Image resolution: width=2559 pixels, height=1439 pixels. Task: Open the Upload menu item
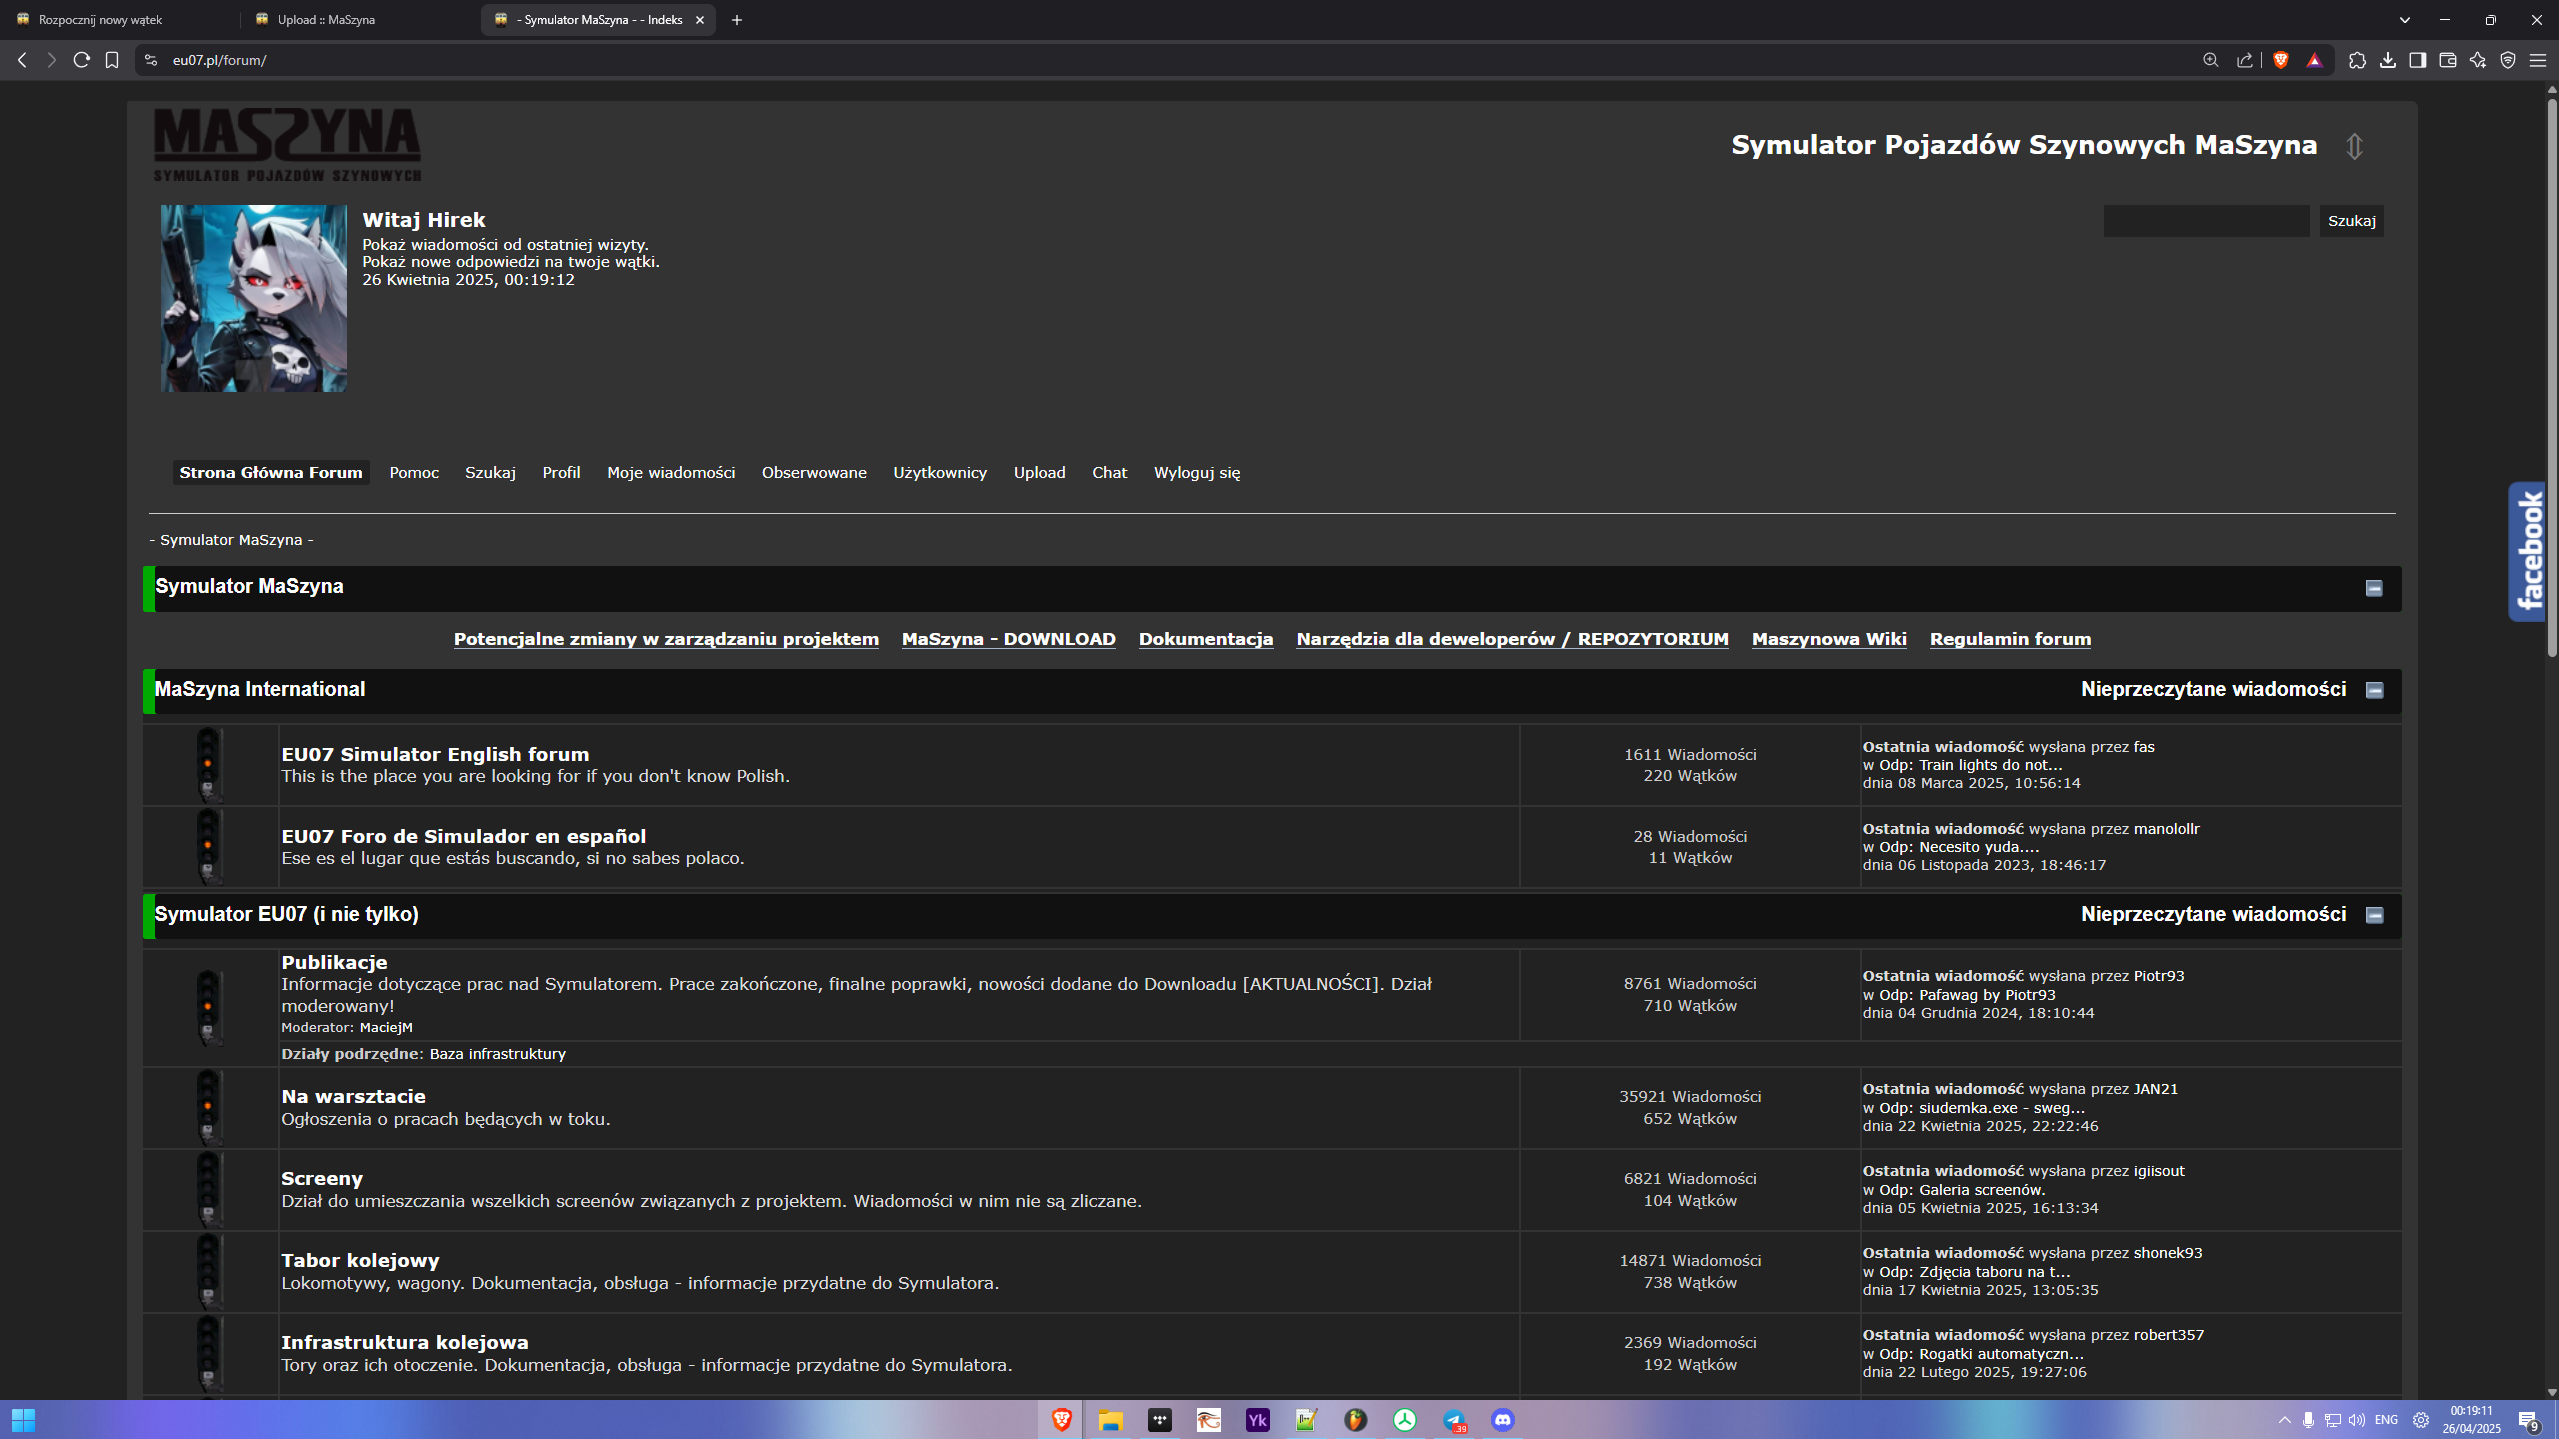pyautogui.click(x=1040, y=472)
